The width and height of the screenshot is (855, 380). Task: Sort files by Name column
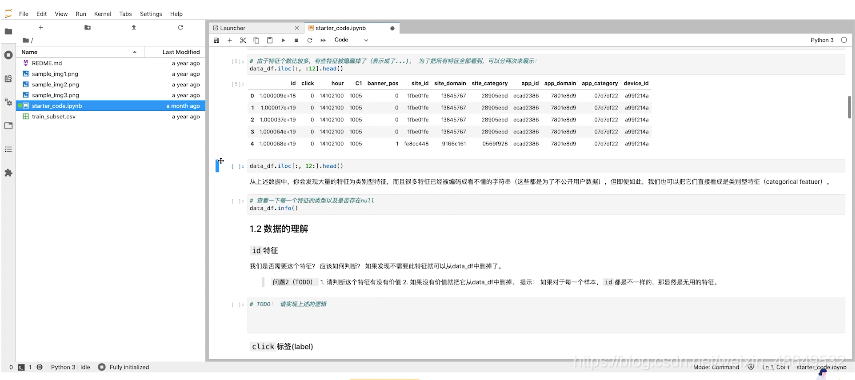click(x=79, y=52)
